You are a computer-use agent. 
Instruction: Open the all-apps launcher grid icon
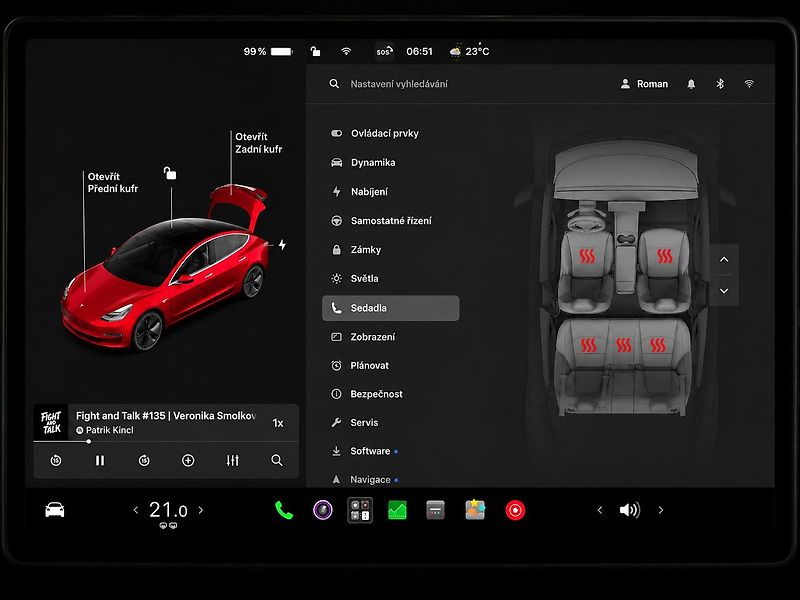360,510
